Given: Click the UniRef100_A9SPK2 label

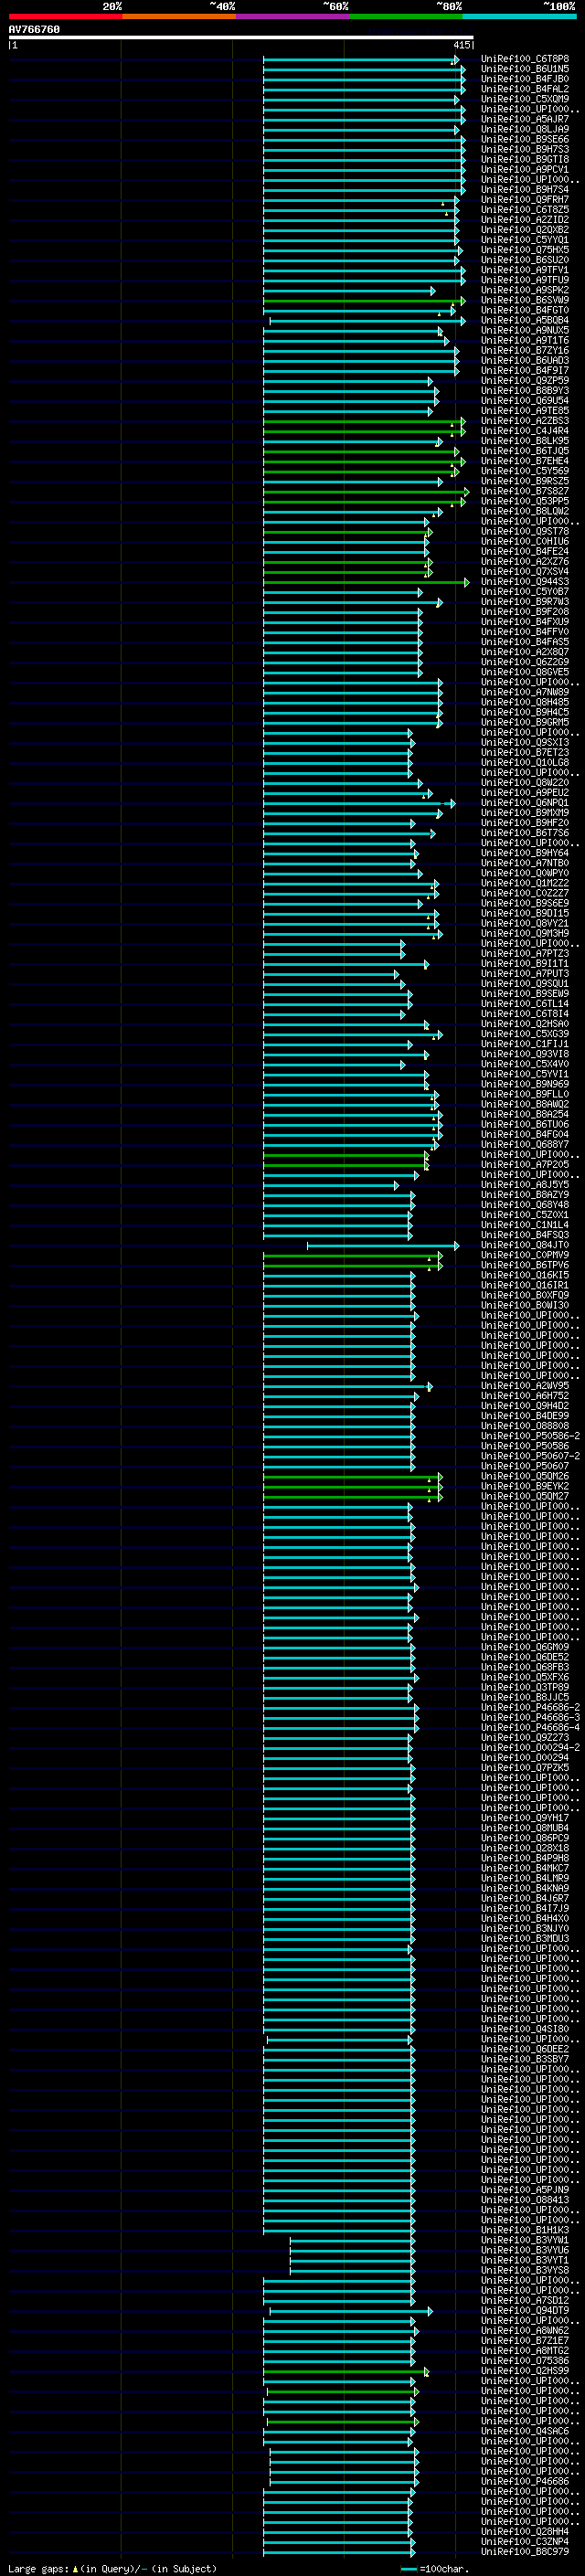Looking at the screenshot, I should 525,290.
